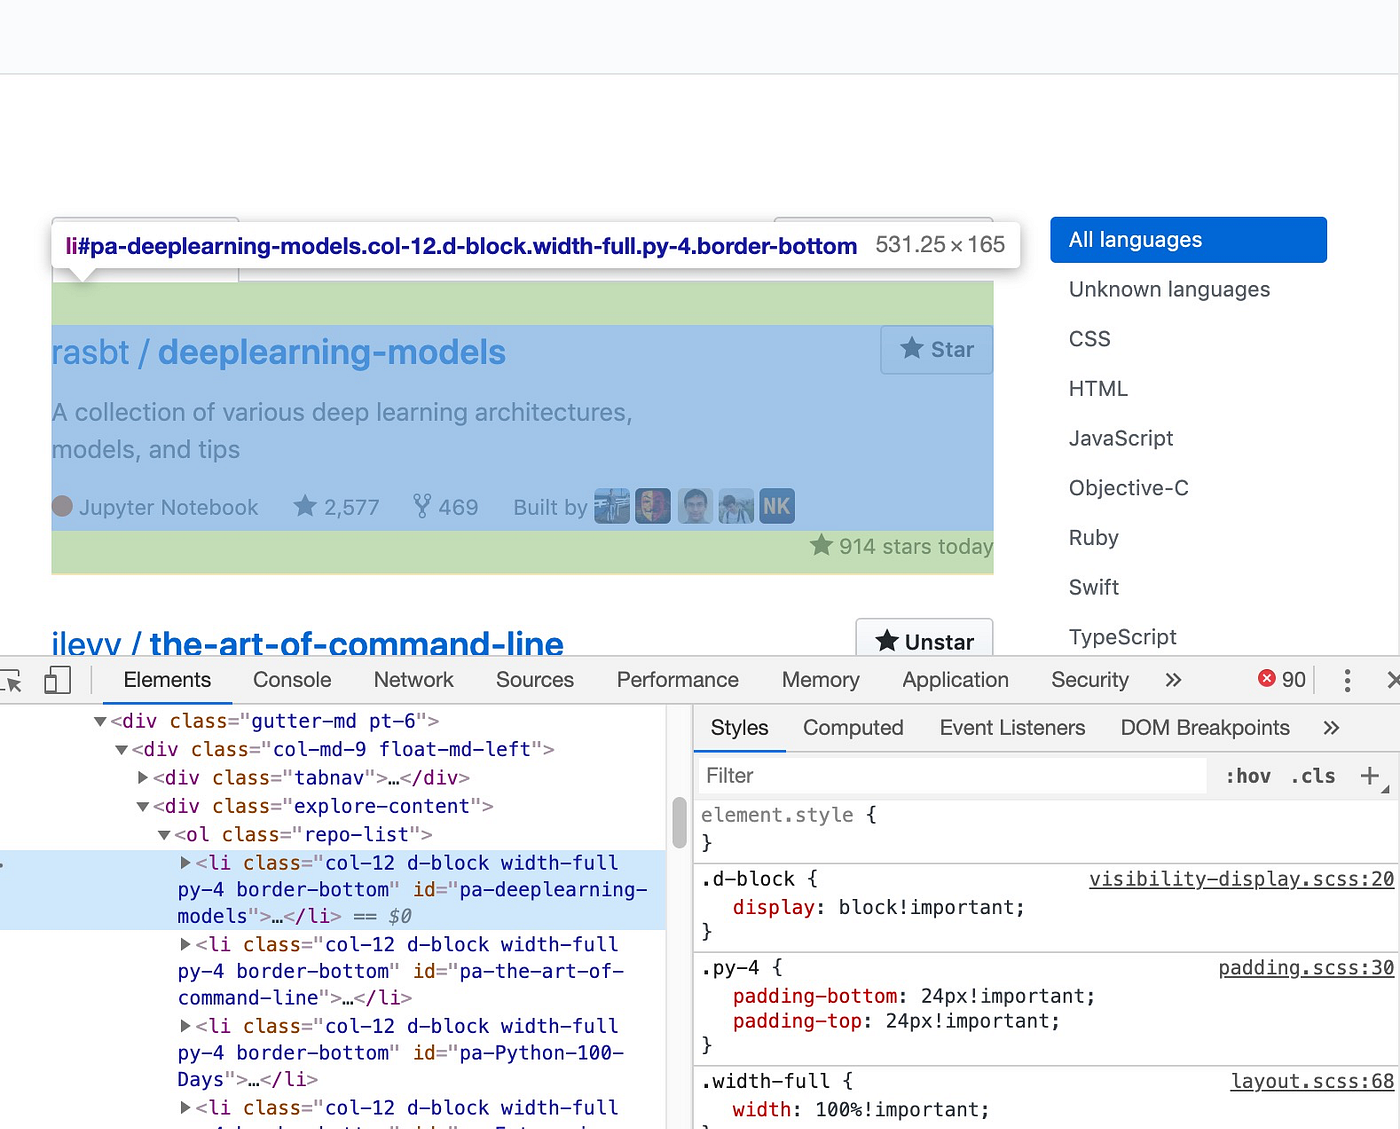Click the 90 errors counter badge

pyautogui.click(x=1281, y=679)
